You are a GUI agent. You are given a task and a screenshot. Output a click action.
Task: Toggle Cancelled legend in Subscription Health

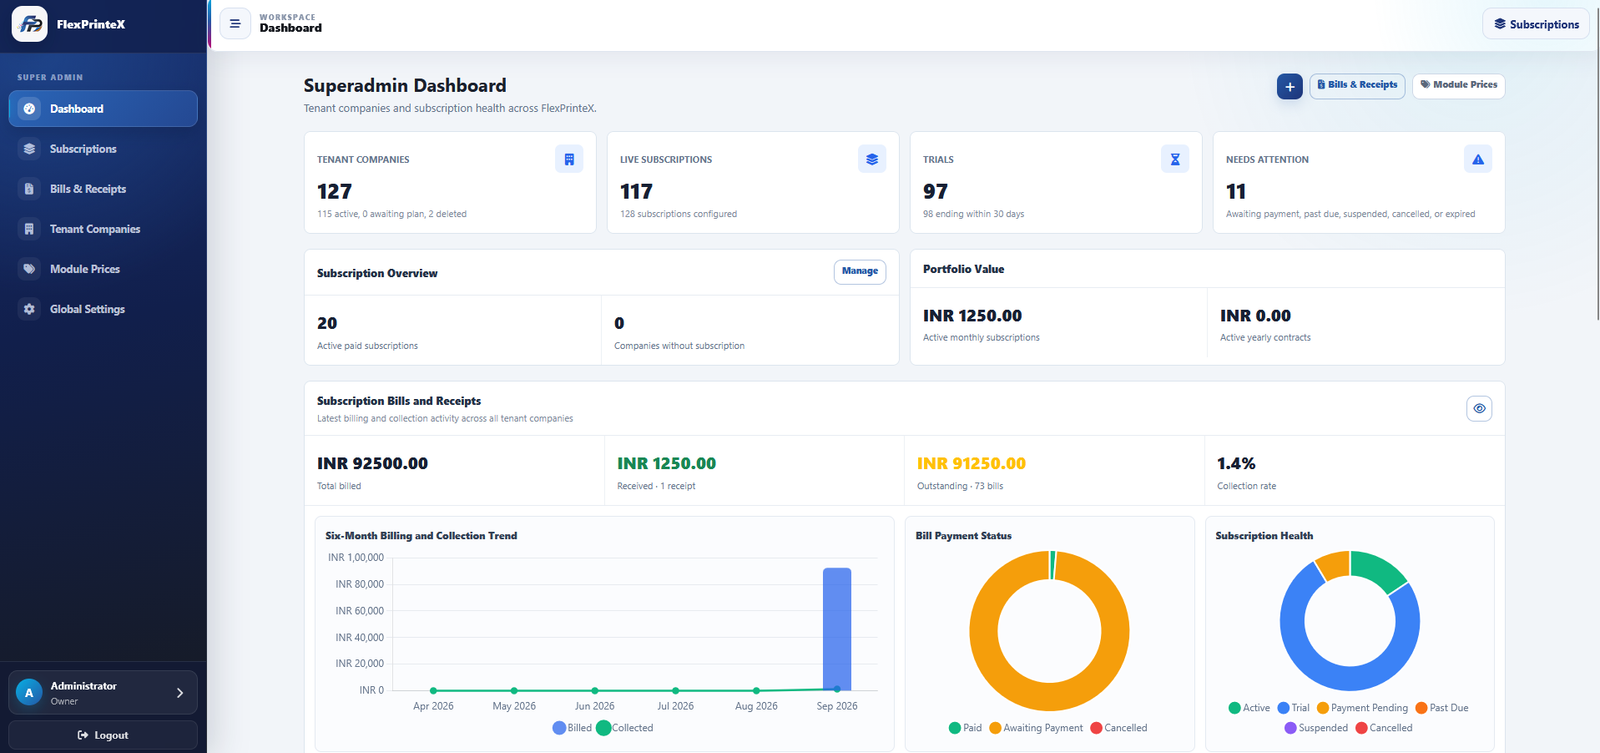(1384, 728)
